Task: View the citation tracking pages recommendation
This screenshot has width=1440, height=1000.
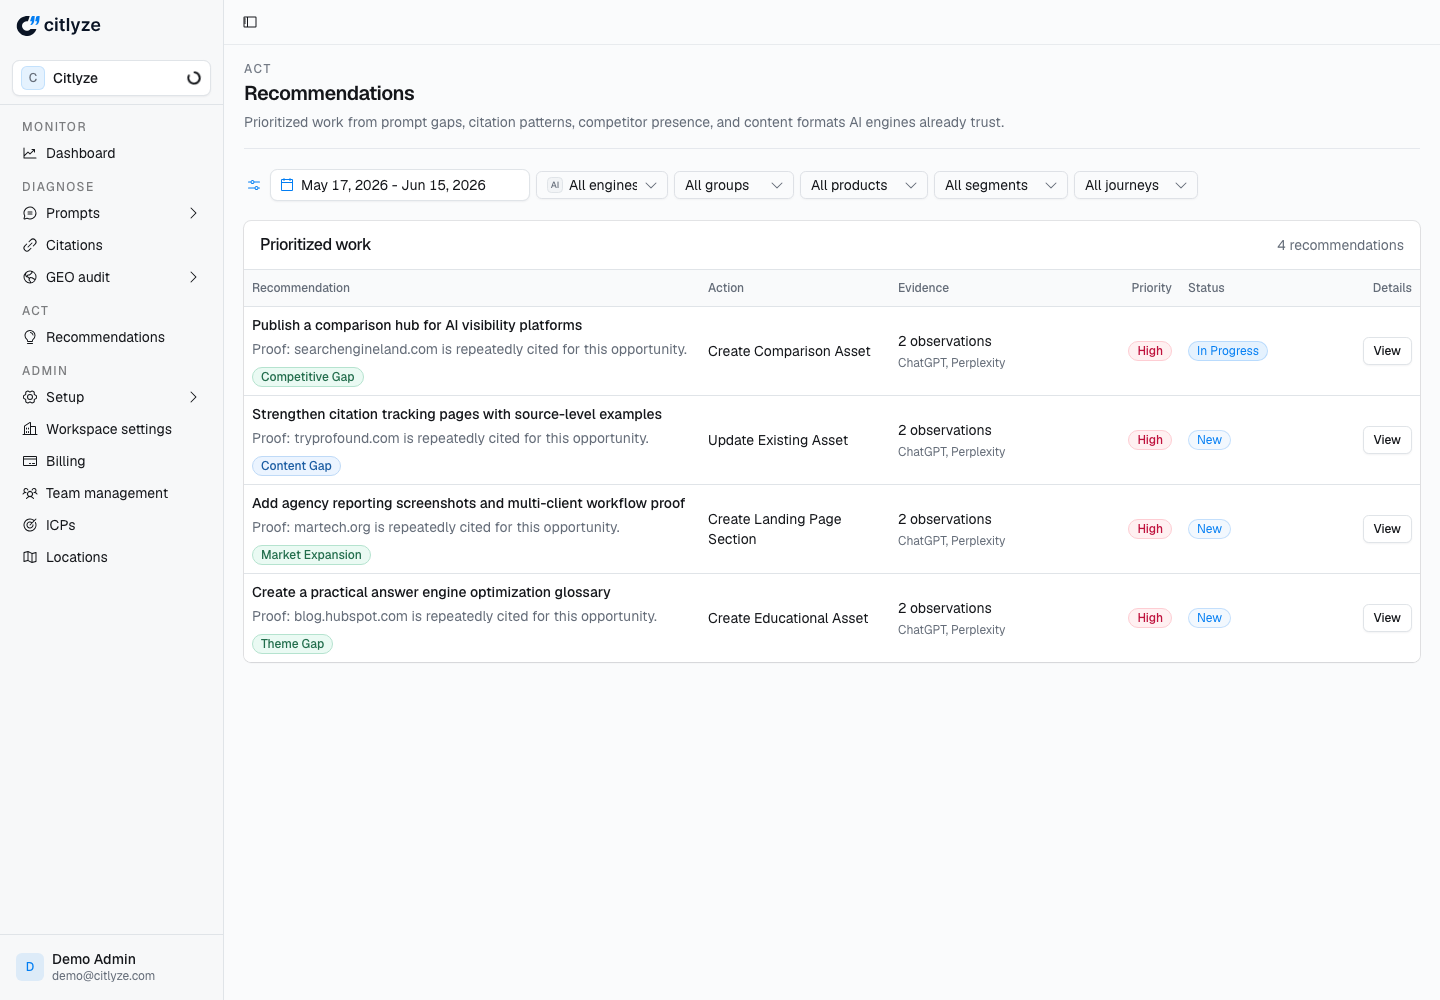Action: 1387,440
